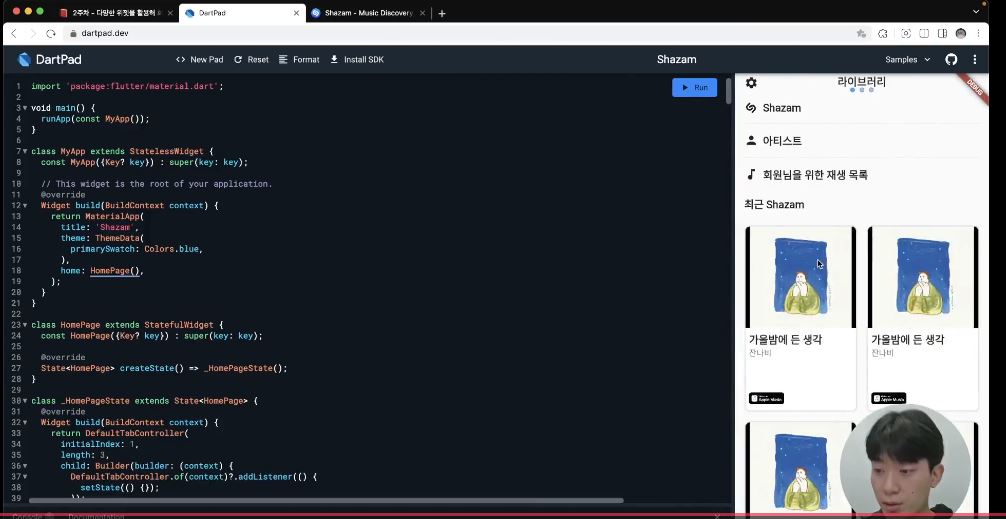The height and width of the screenshot is (519, 1006).
Task: Collapse the main() function at line 3
Action: [25, 108]
